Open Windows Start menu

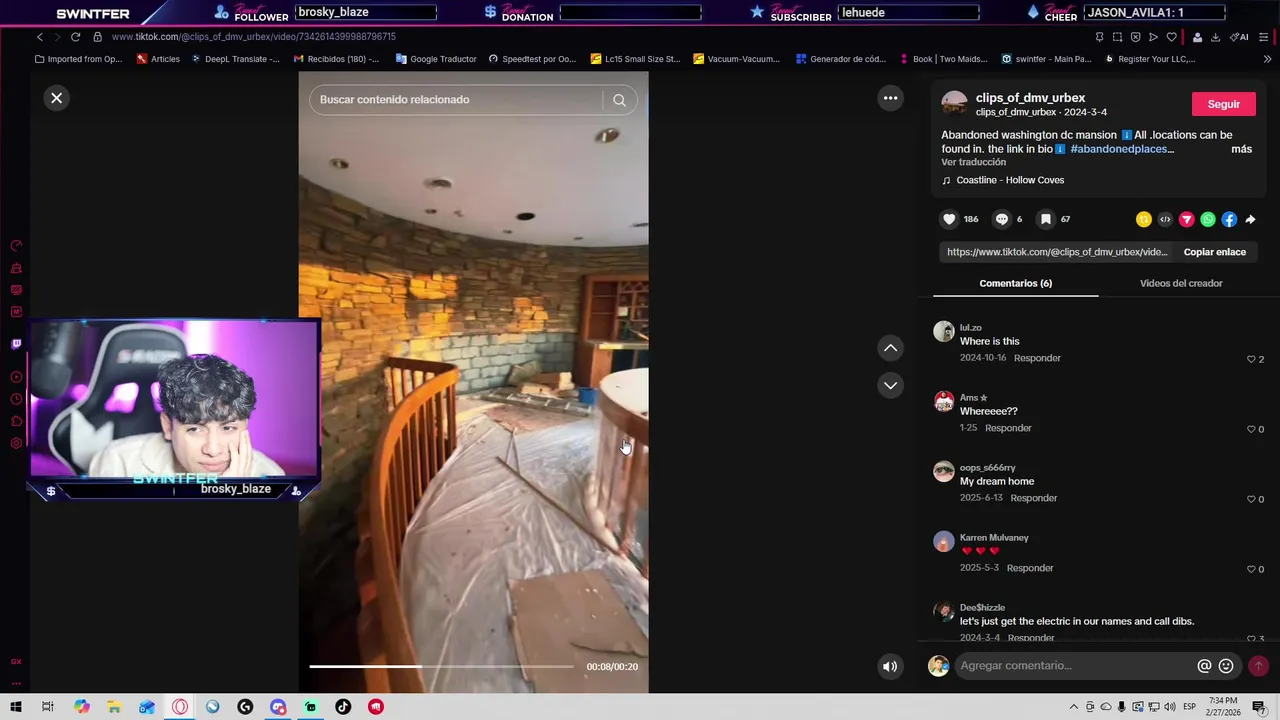[x=16, y=707]
